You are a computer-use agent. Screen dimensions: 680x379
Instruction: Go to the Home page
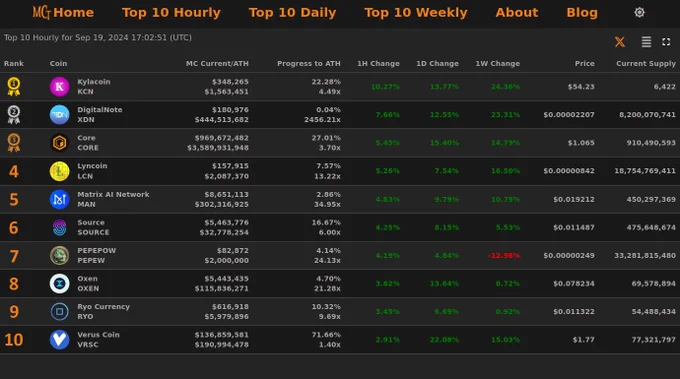click(73, 13)
